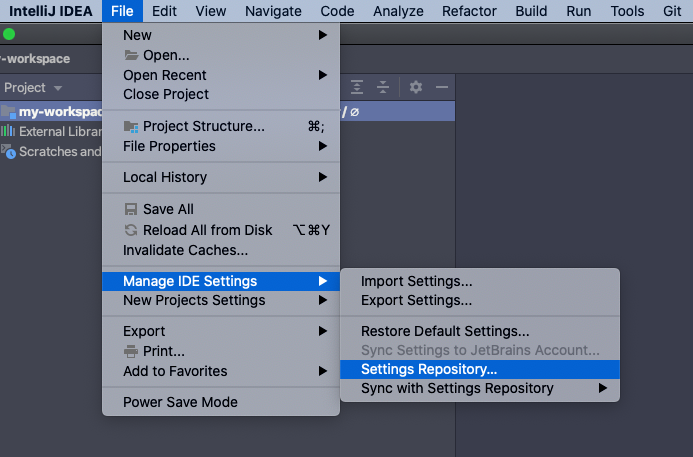Image resolution: width=693 pixels, height=457 pixels.
Task: Open the Git menu
Action: pyautogui.click(x=672, y=11)
